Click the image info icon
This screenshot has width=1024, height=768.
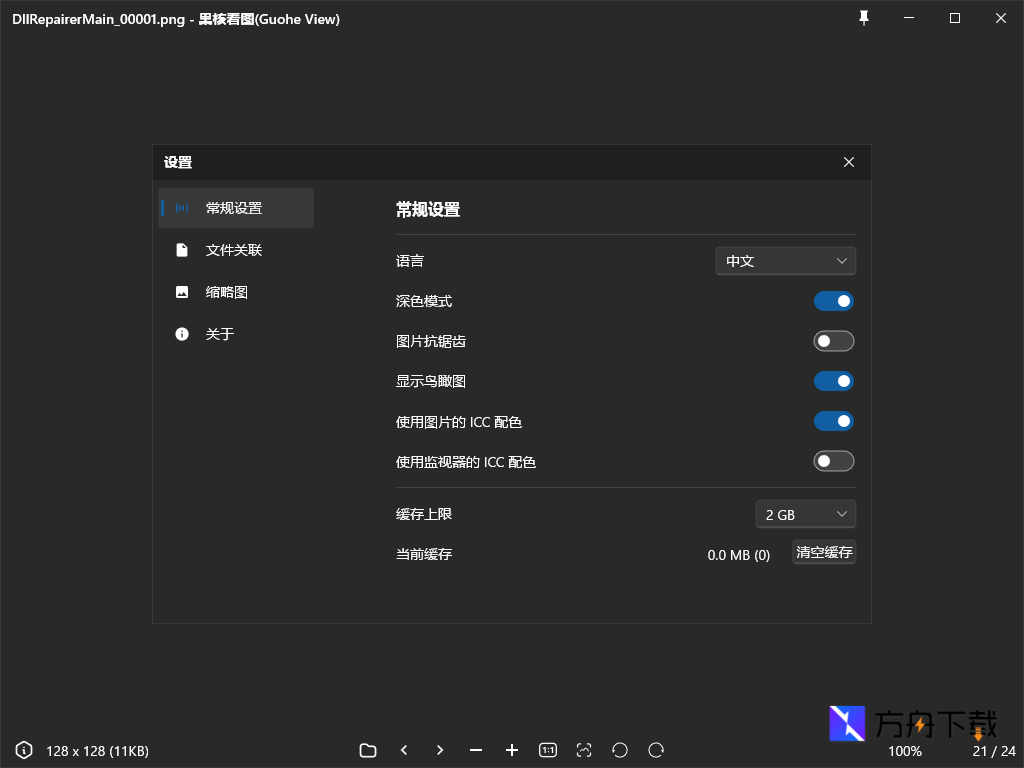coord(22,750)
